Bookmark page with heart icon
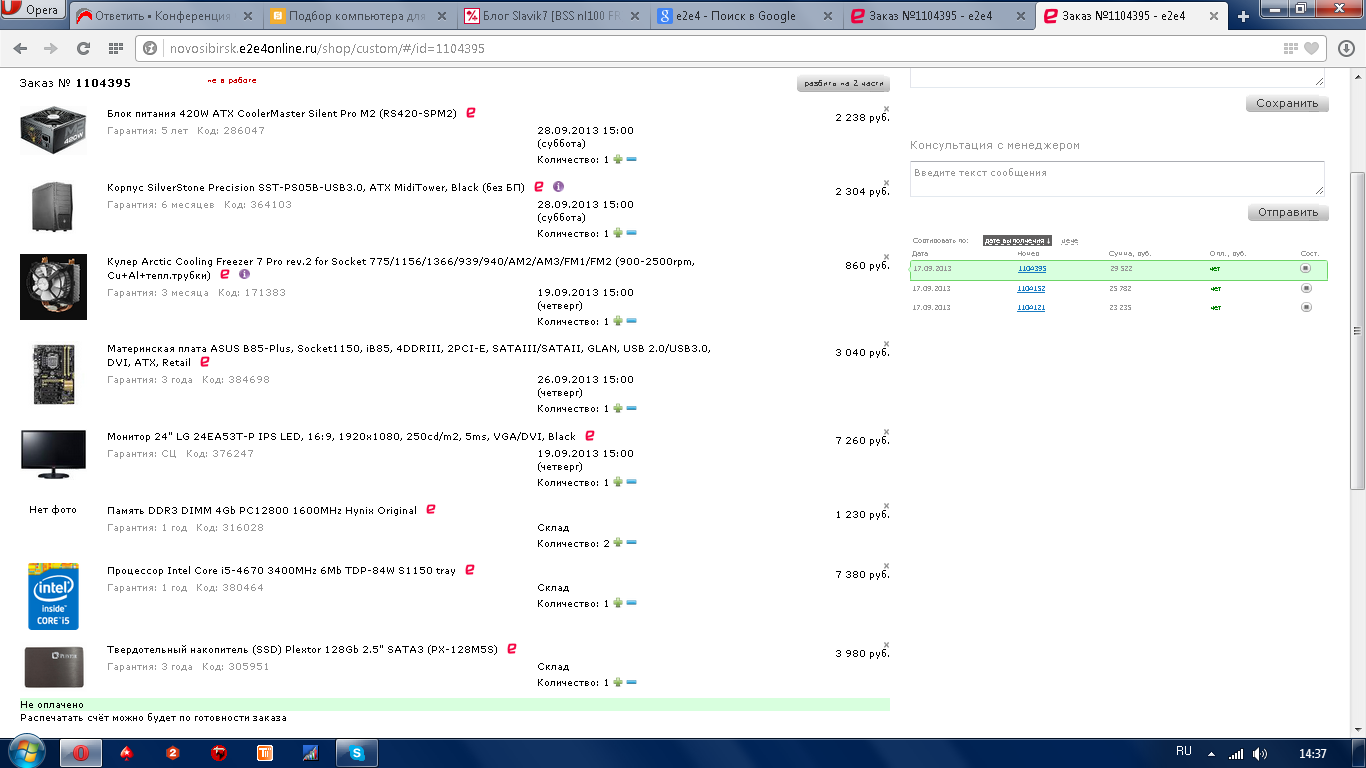The width and height of the screenshot is (1366, 768). [1312, 48]
